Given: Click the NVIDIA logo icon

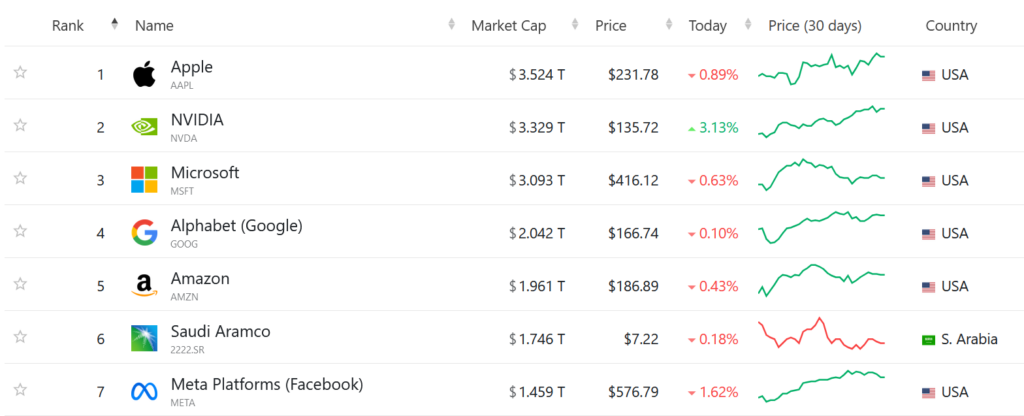Looking at the screenshot, I should pyautogui.click(x=144, y=127).
